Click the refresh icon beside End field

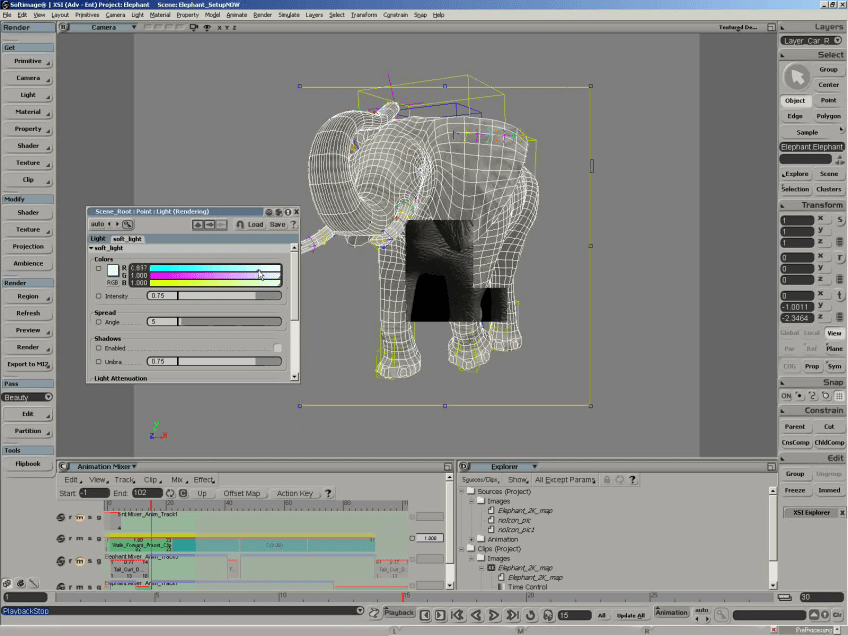pos(170,493)
